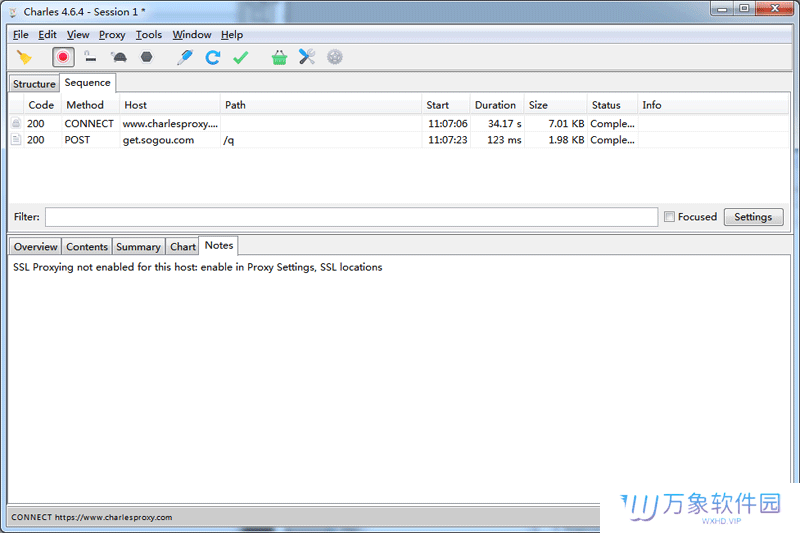Click the lock icon on CONNECT row
This screenshot has height=533, width=800.
16,123
